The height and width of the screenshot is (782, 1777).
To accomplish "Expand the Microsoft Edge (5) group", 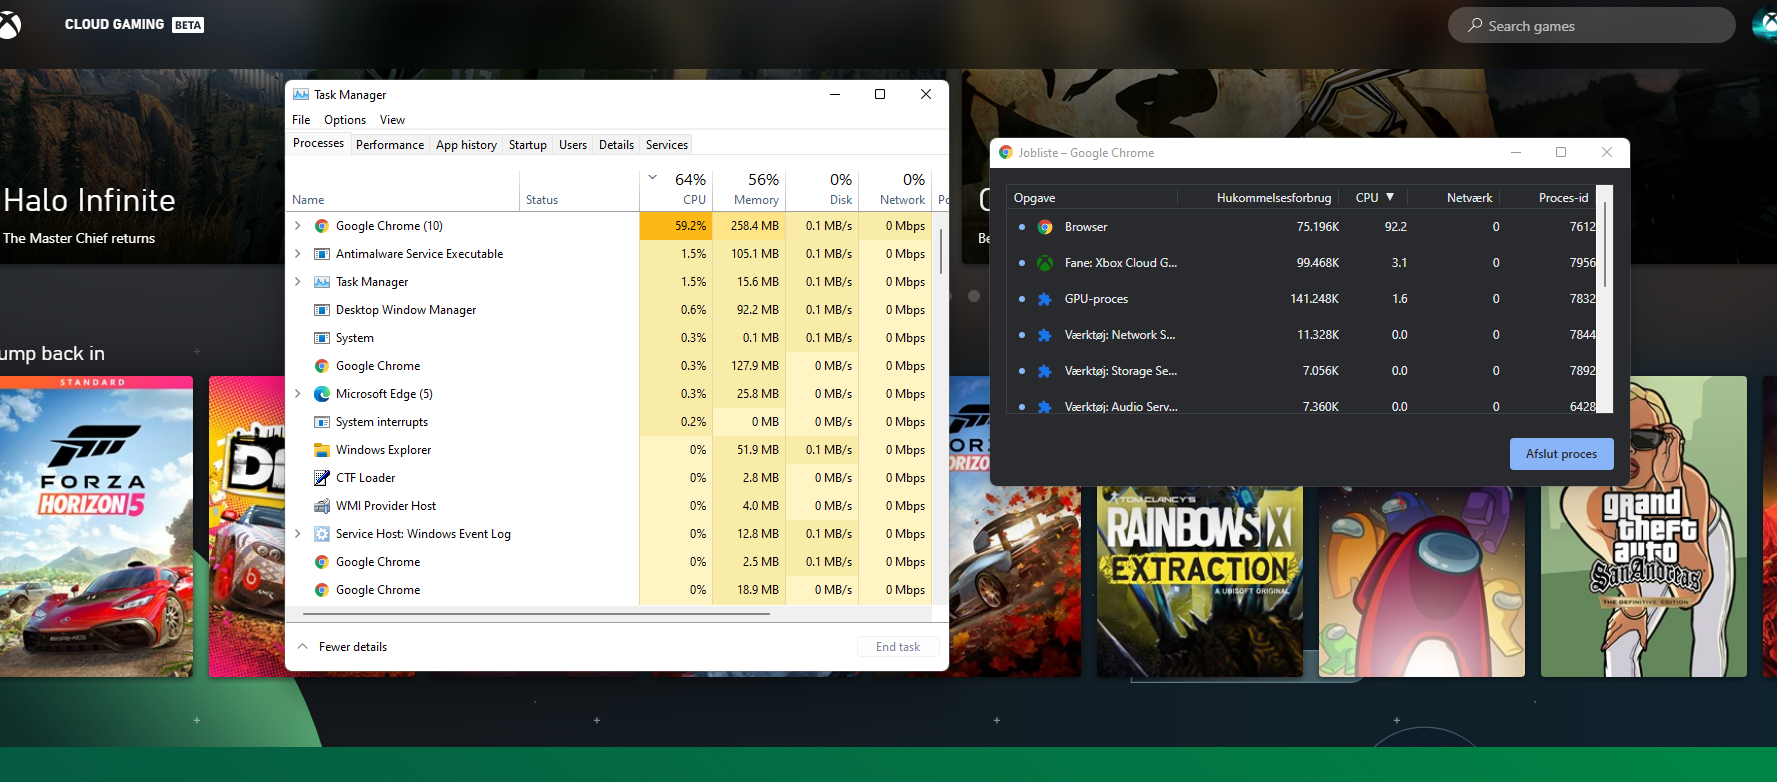I will [298, 394].
